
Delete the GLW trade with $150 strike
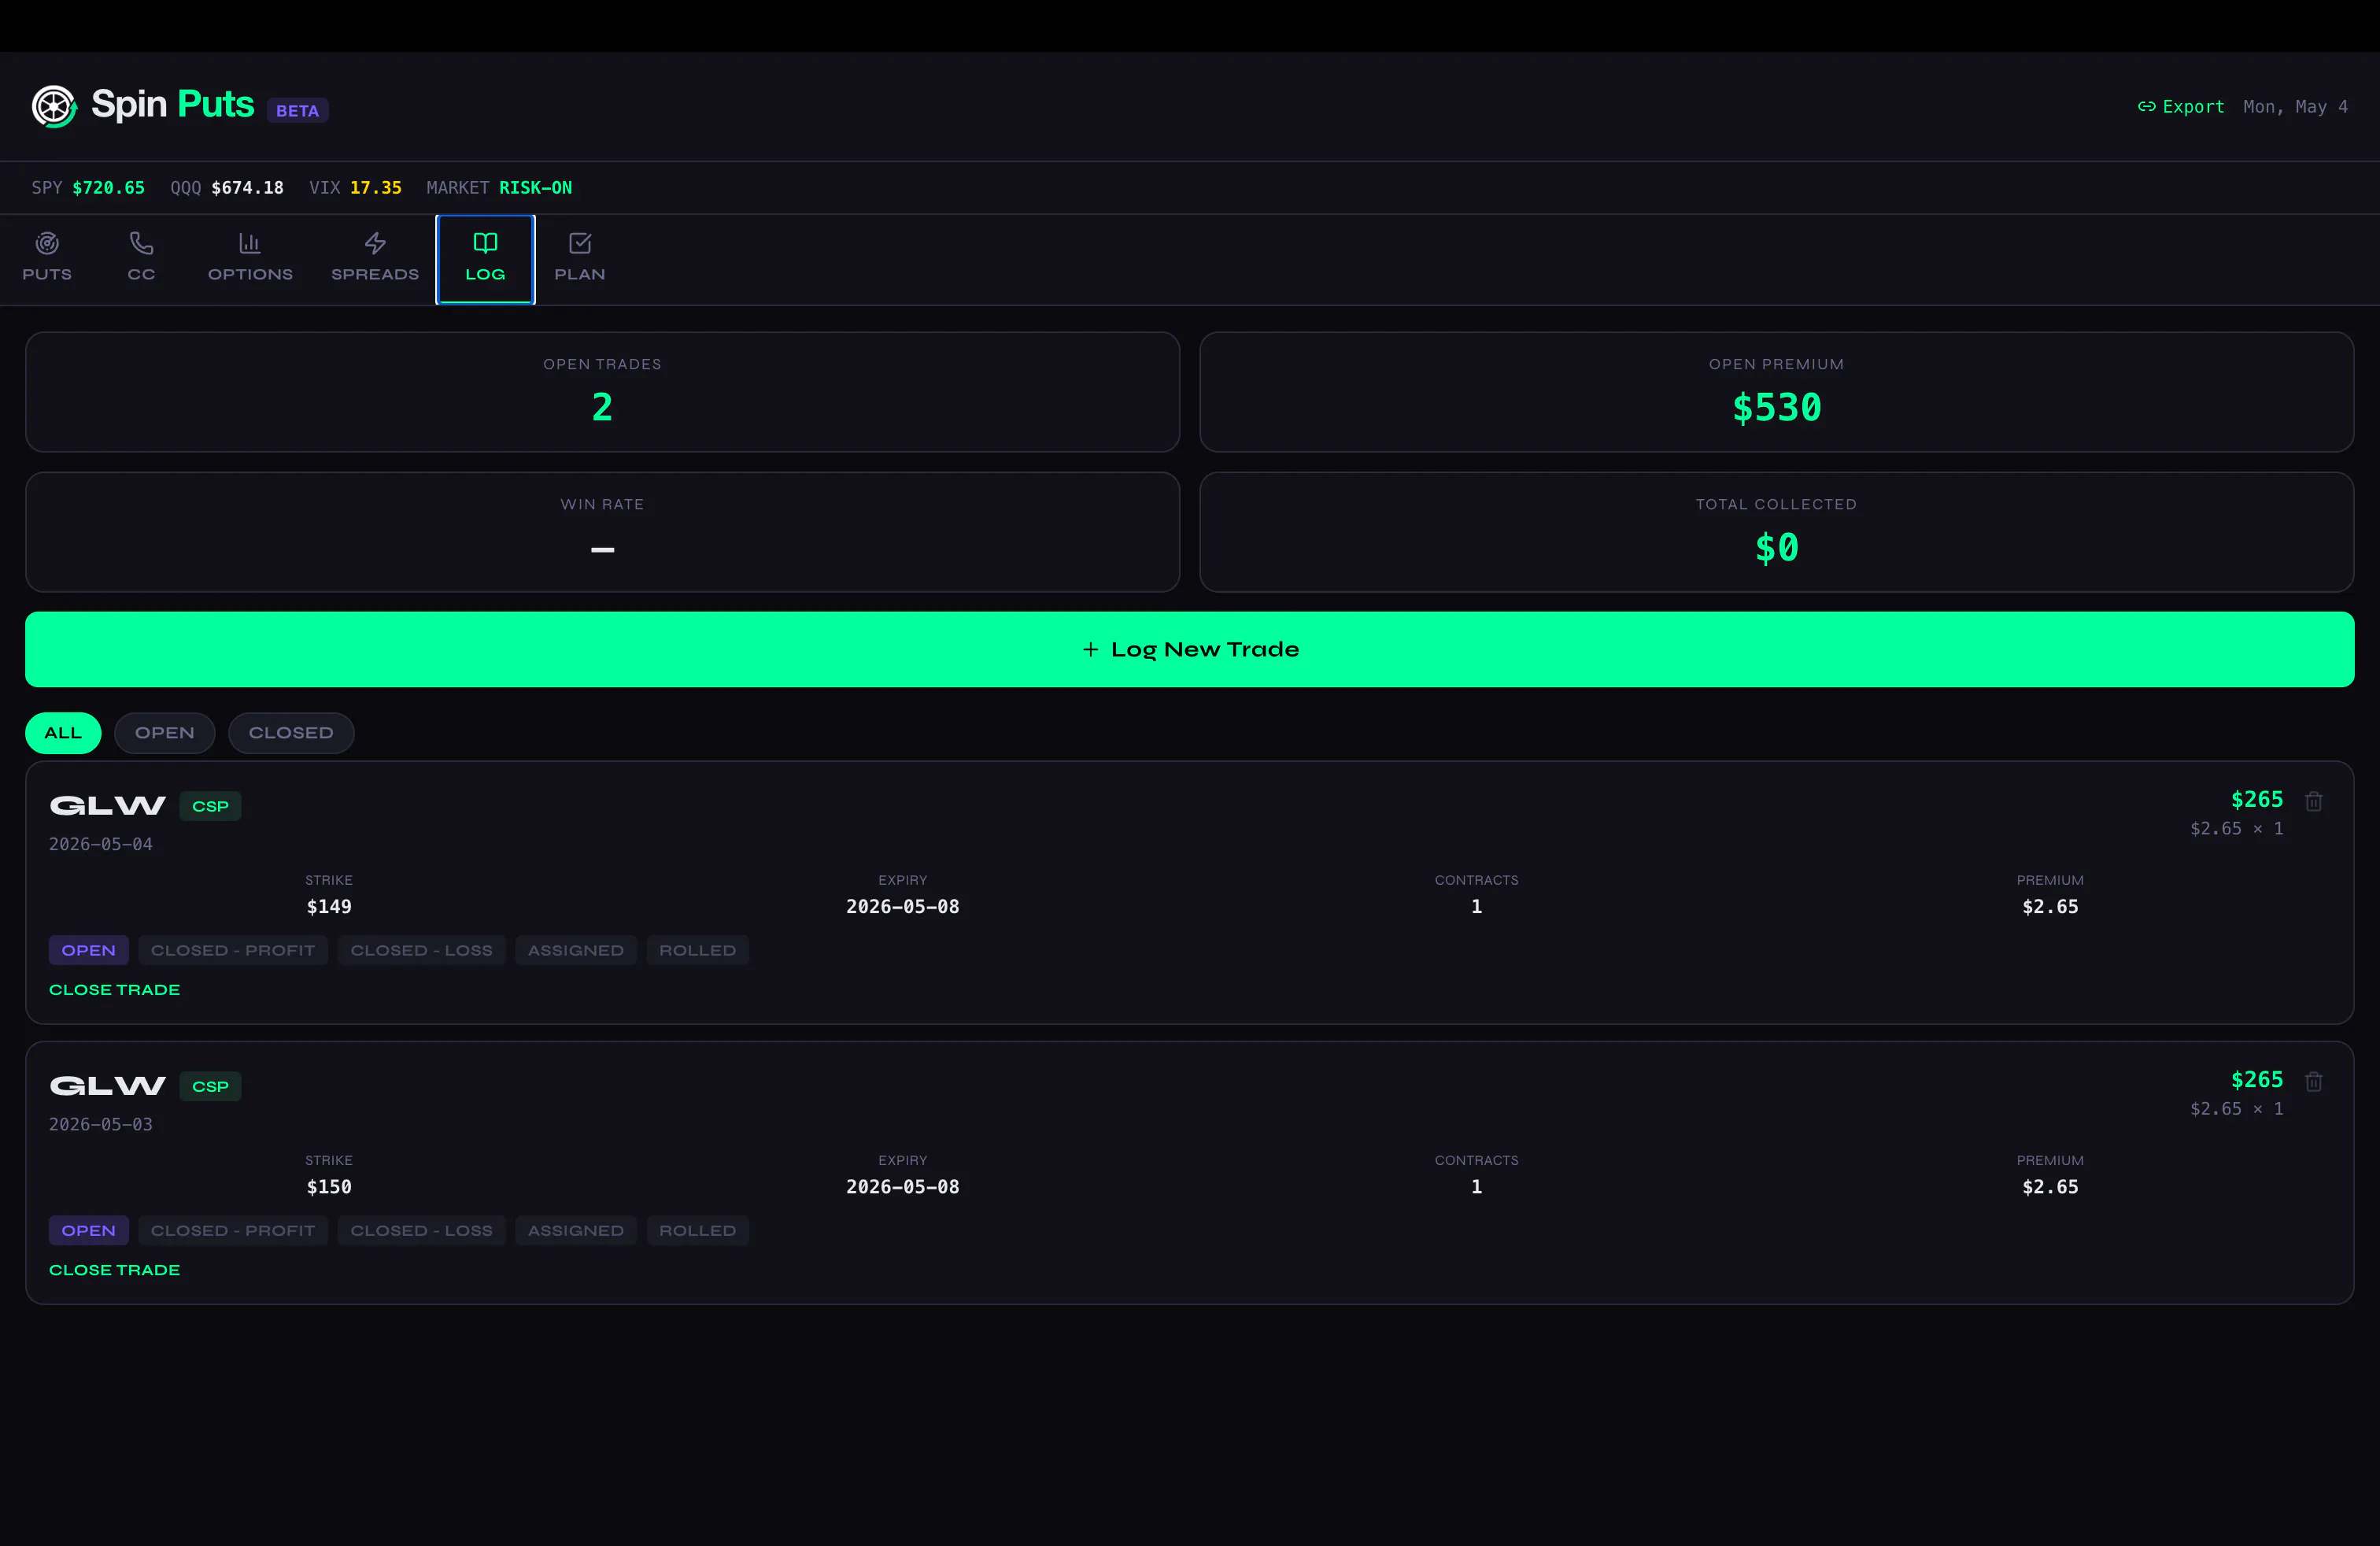click(2313, 1081)
